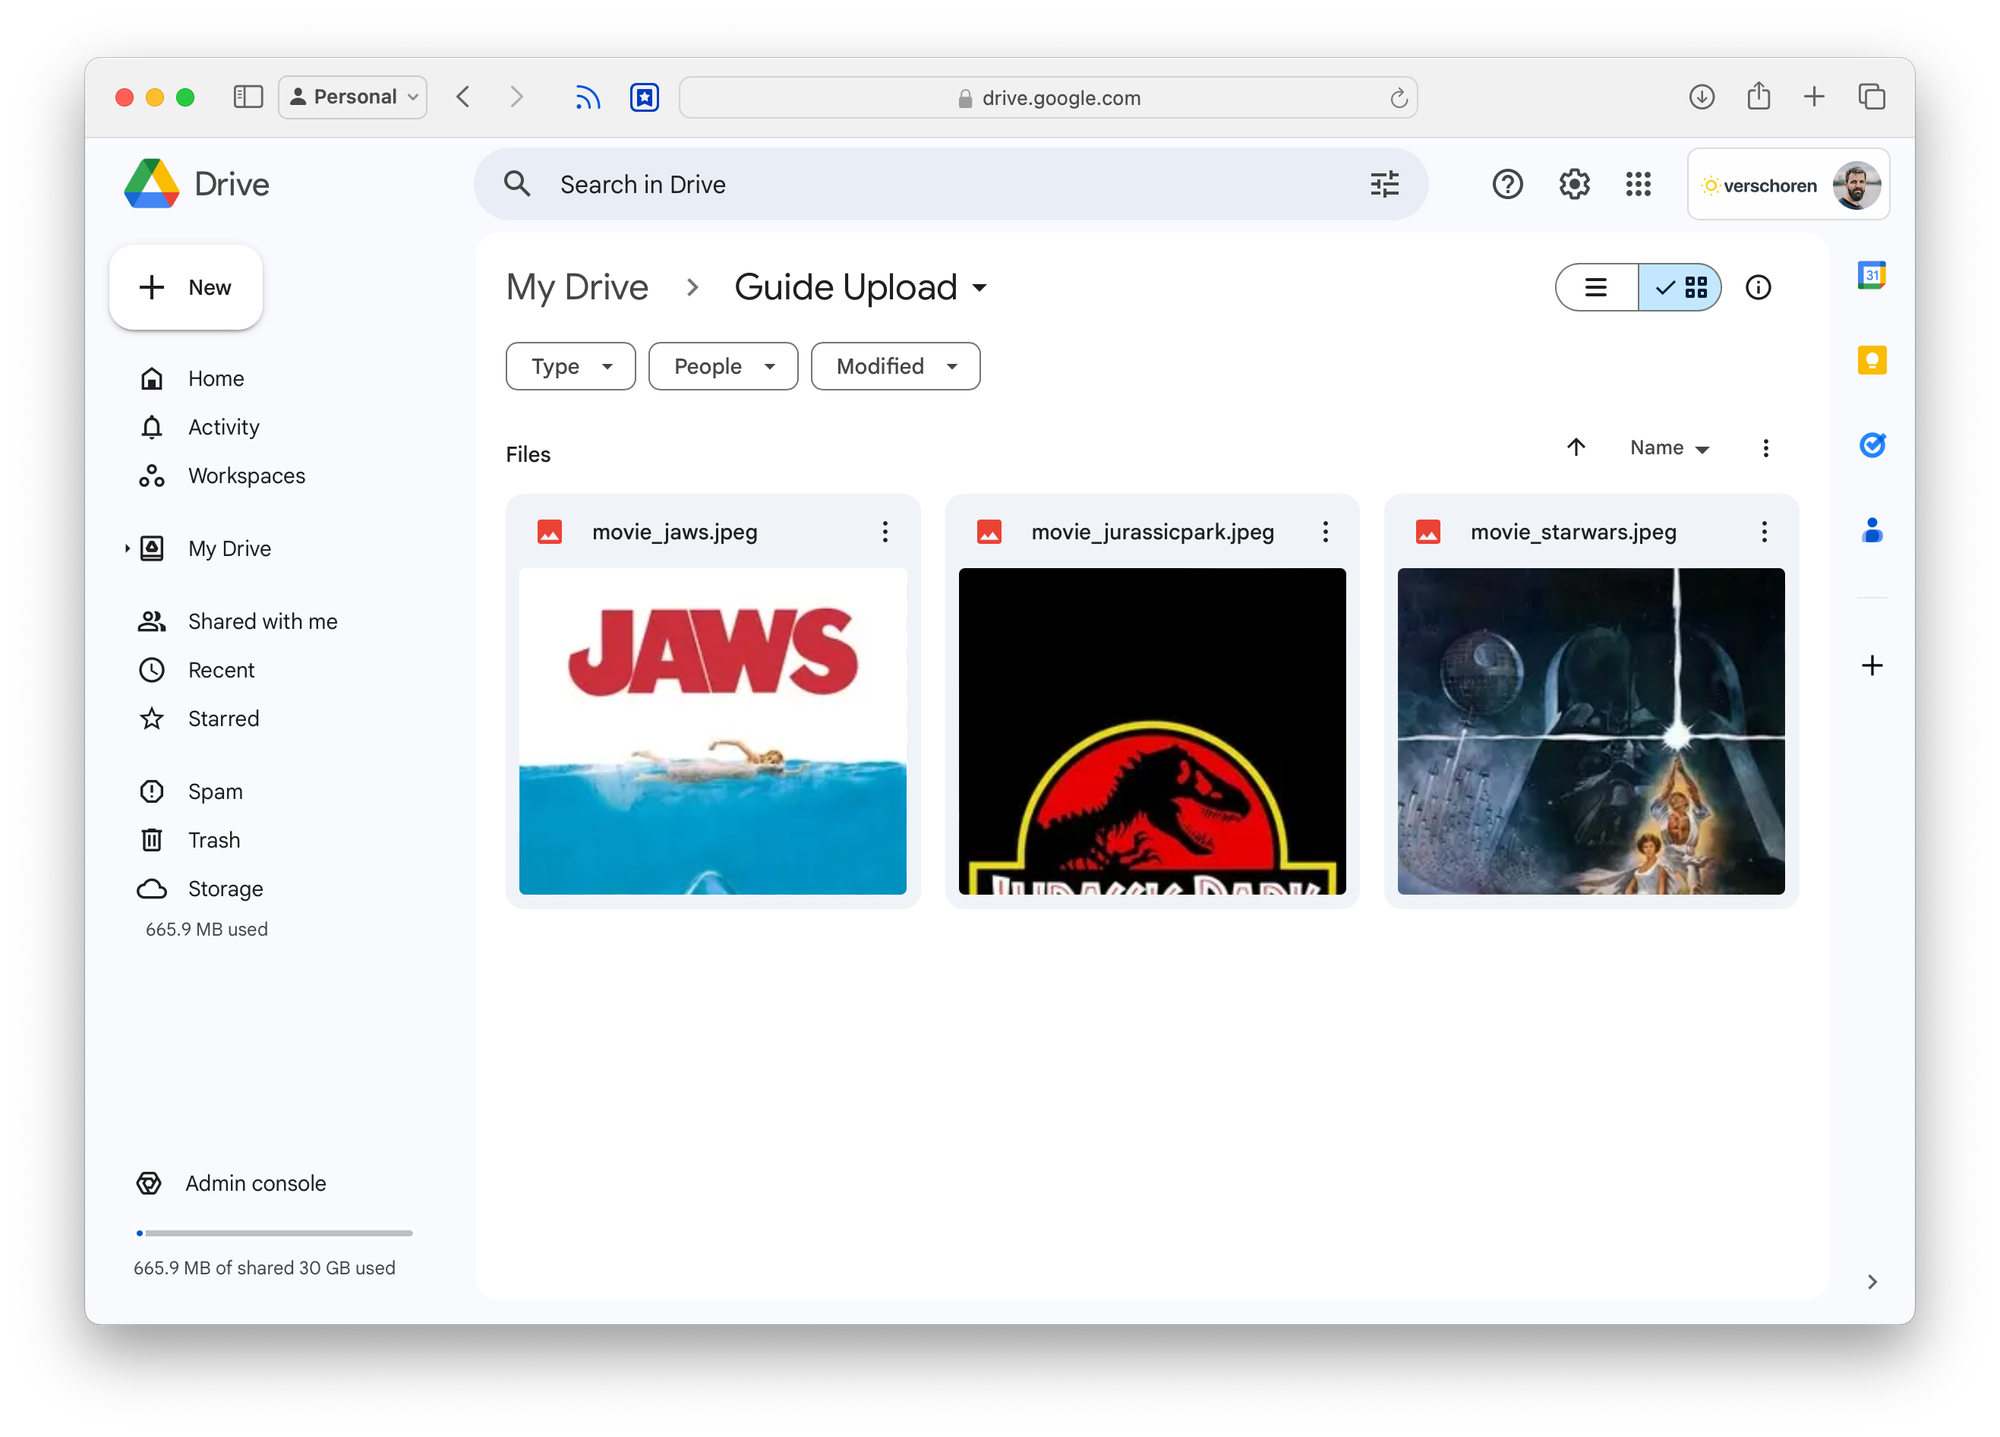Expand the My Drive tree arrow
The image size is (2000, 1437).
coord(127,548)
